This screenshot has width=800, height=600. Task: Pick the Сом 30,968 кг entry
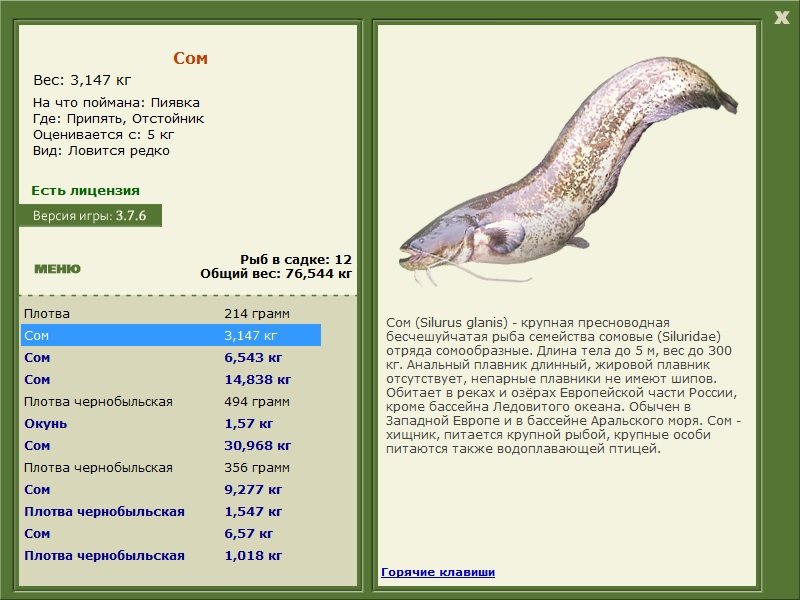coord(171,445)
